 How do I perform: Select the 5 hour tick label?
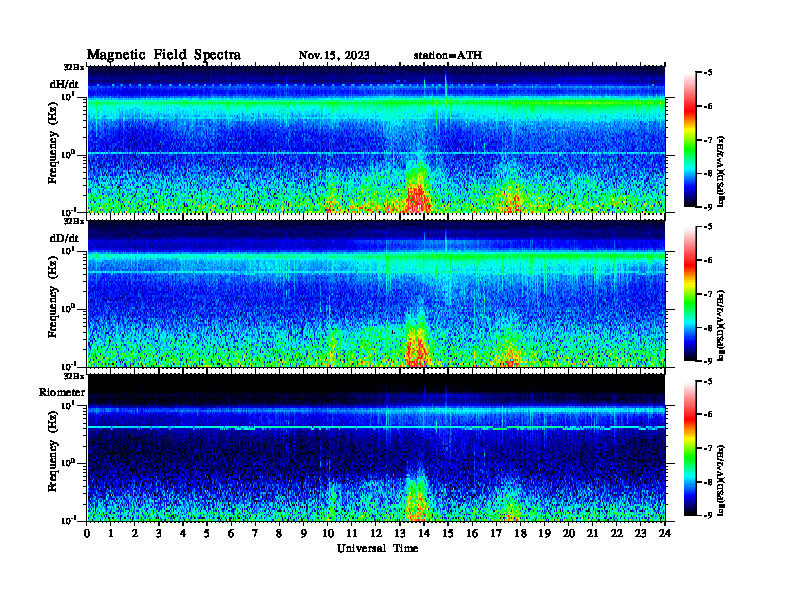click(207, 534)
